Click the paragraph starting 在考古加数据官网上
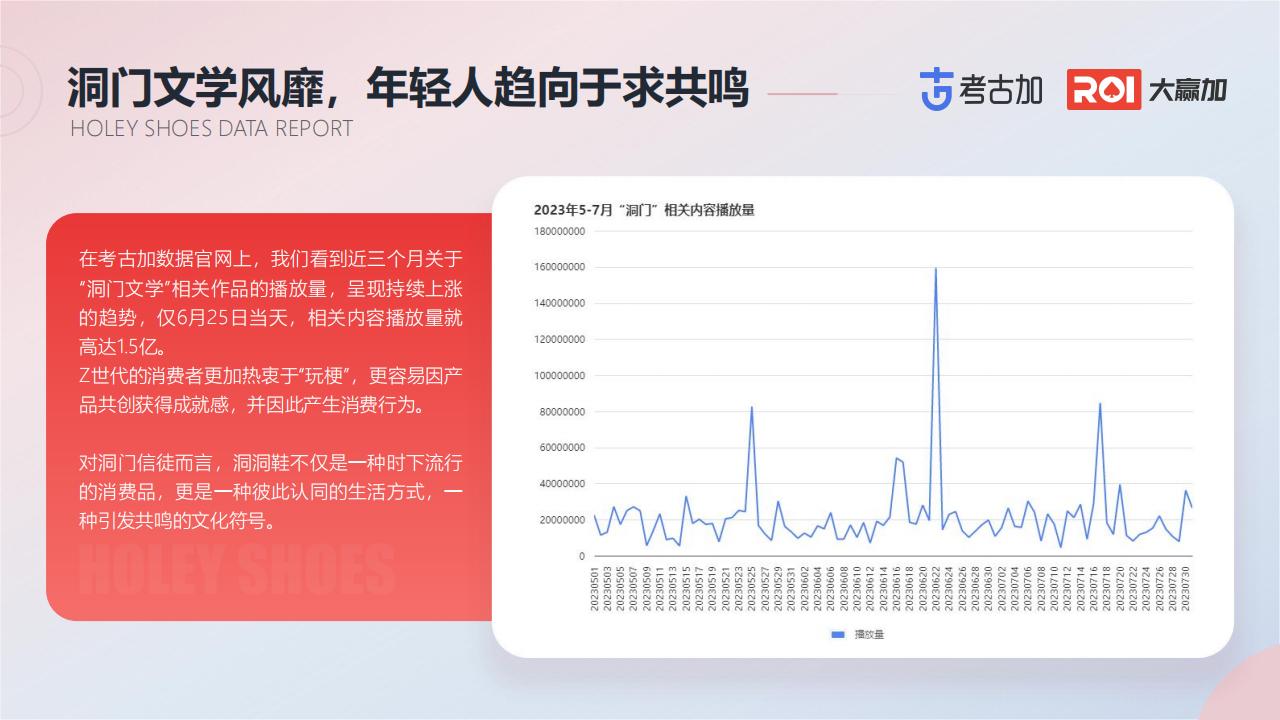 pos(271,304)
